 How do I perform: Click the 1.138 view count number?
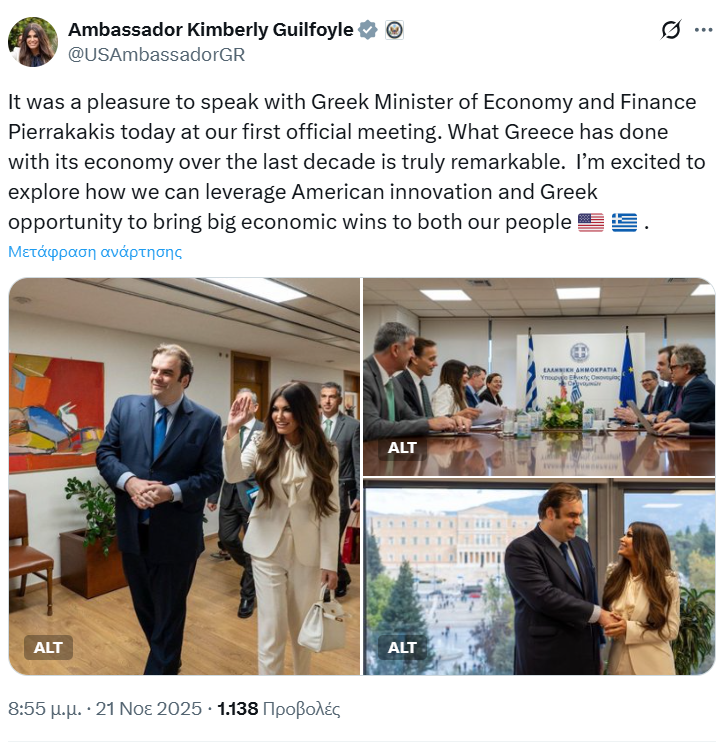[237, 709]
